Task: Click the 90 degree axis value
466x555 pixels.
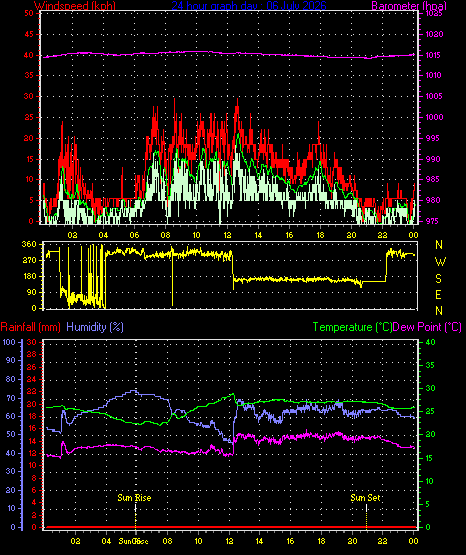Action: [31, 292]
